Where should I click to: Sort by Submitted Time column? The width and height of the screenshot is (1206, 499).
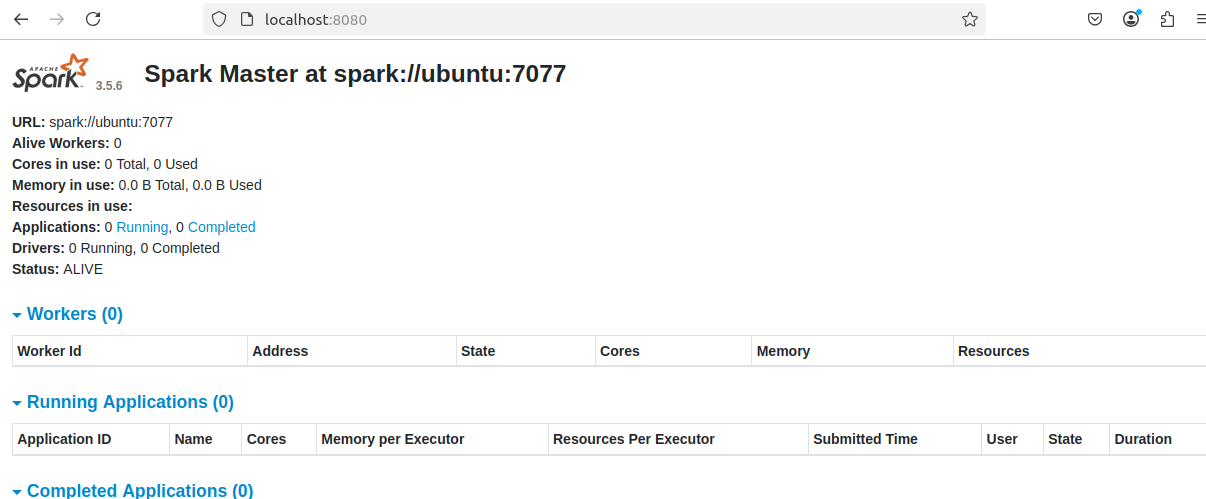[895, 439]
